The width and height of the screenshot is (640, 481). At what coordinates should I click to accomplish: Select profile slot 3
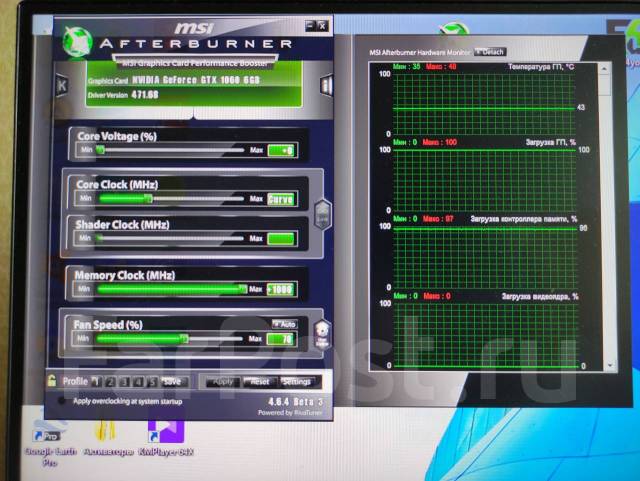[125, 381]
